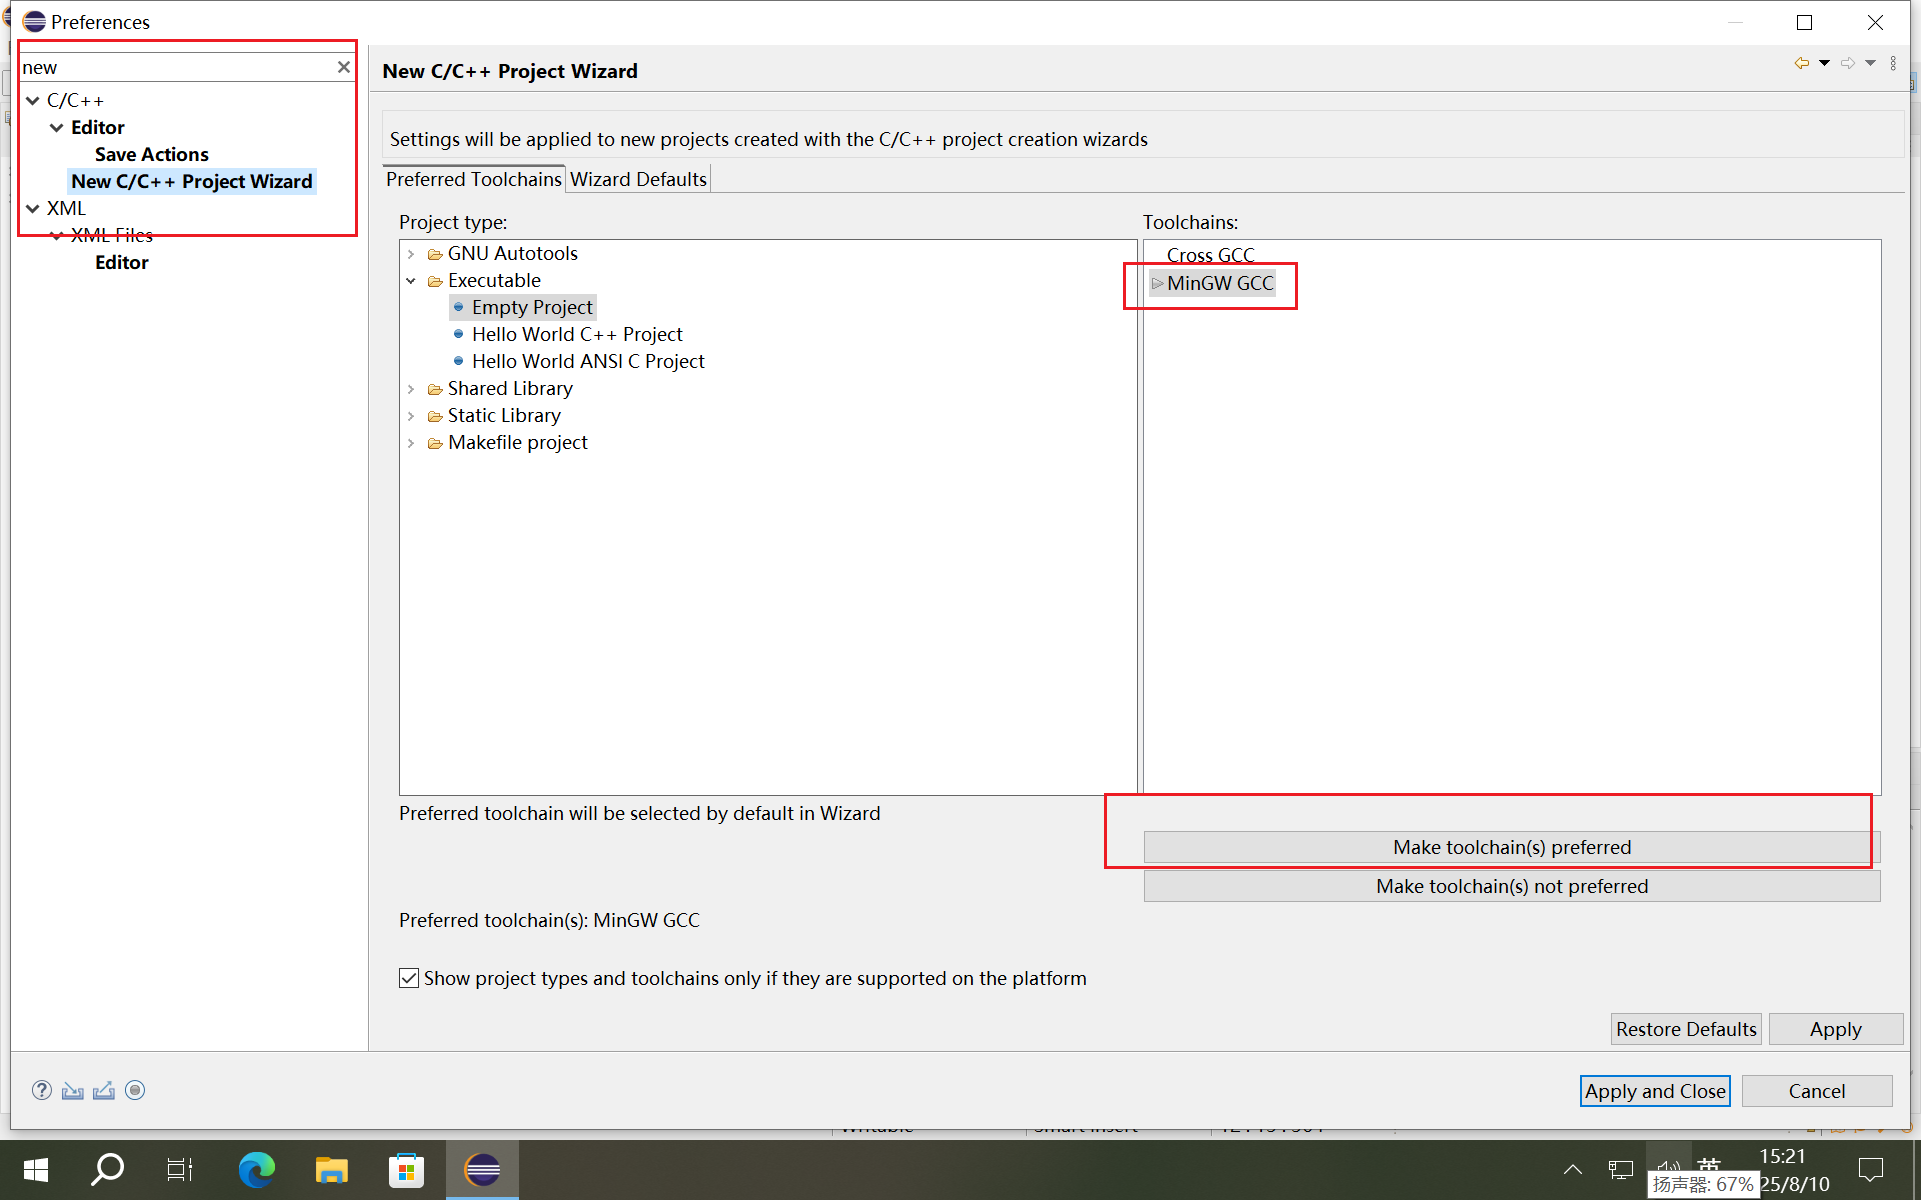Open the Windows Start menu
1921x1200 pixels.
coord(36,1170)
